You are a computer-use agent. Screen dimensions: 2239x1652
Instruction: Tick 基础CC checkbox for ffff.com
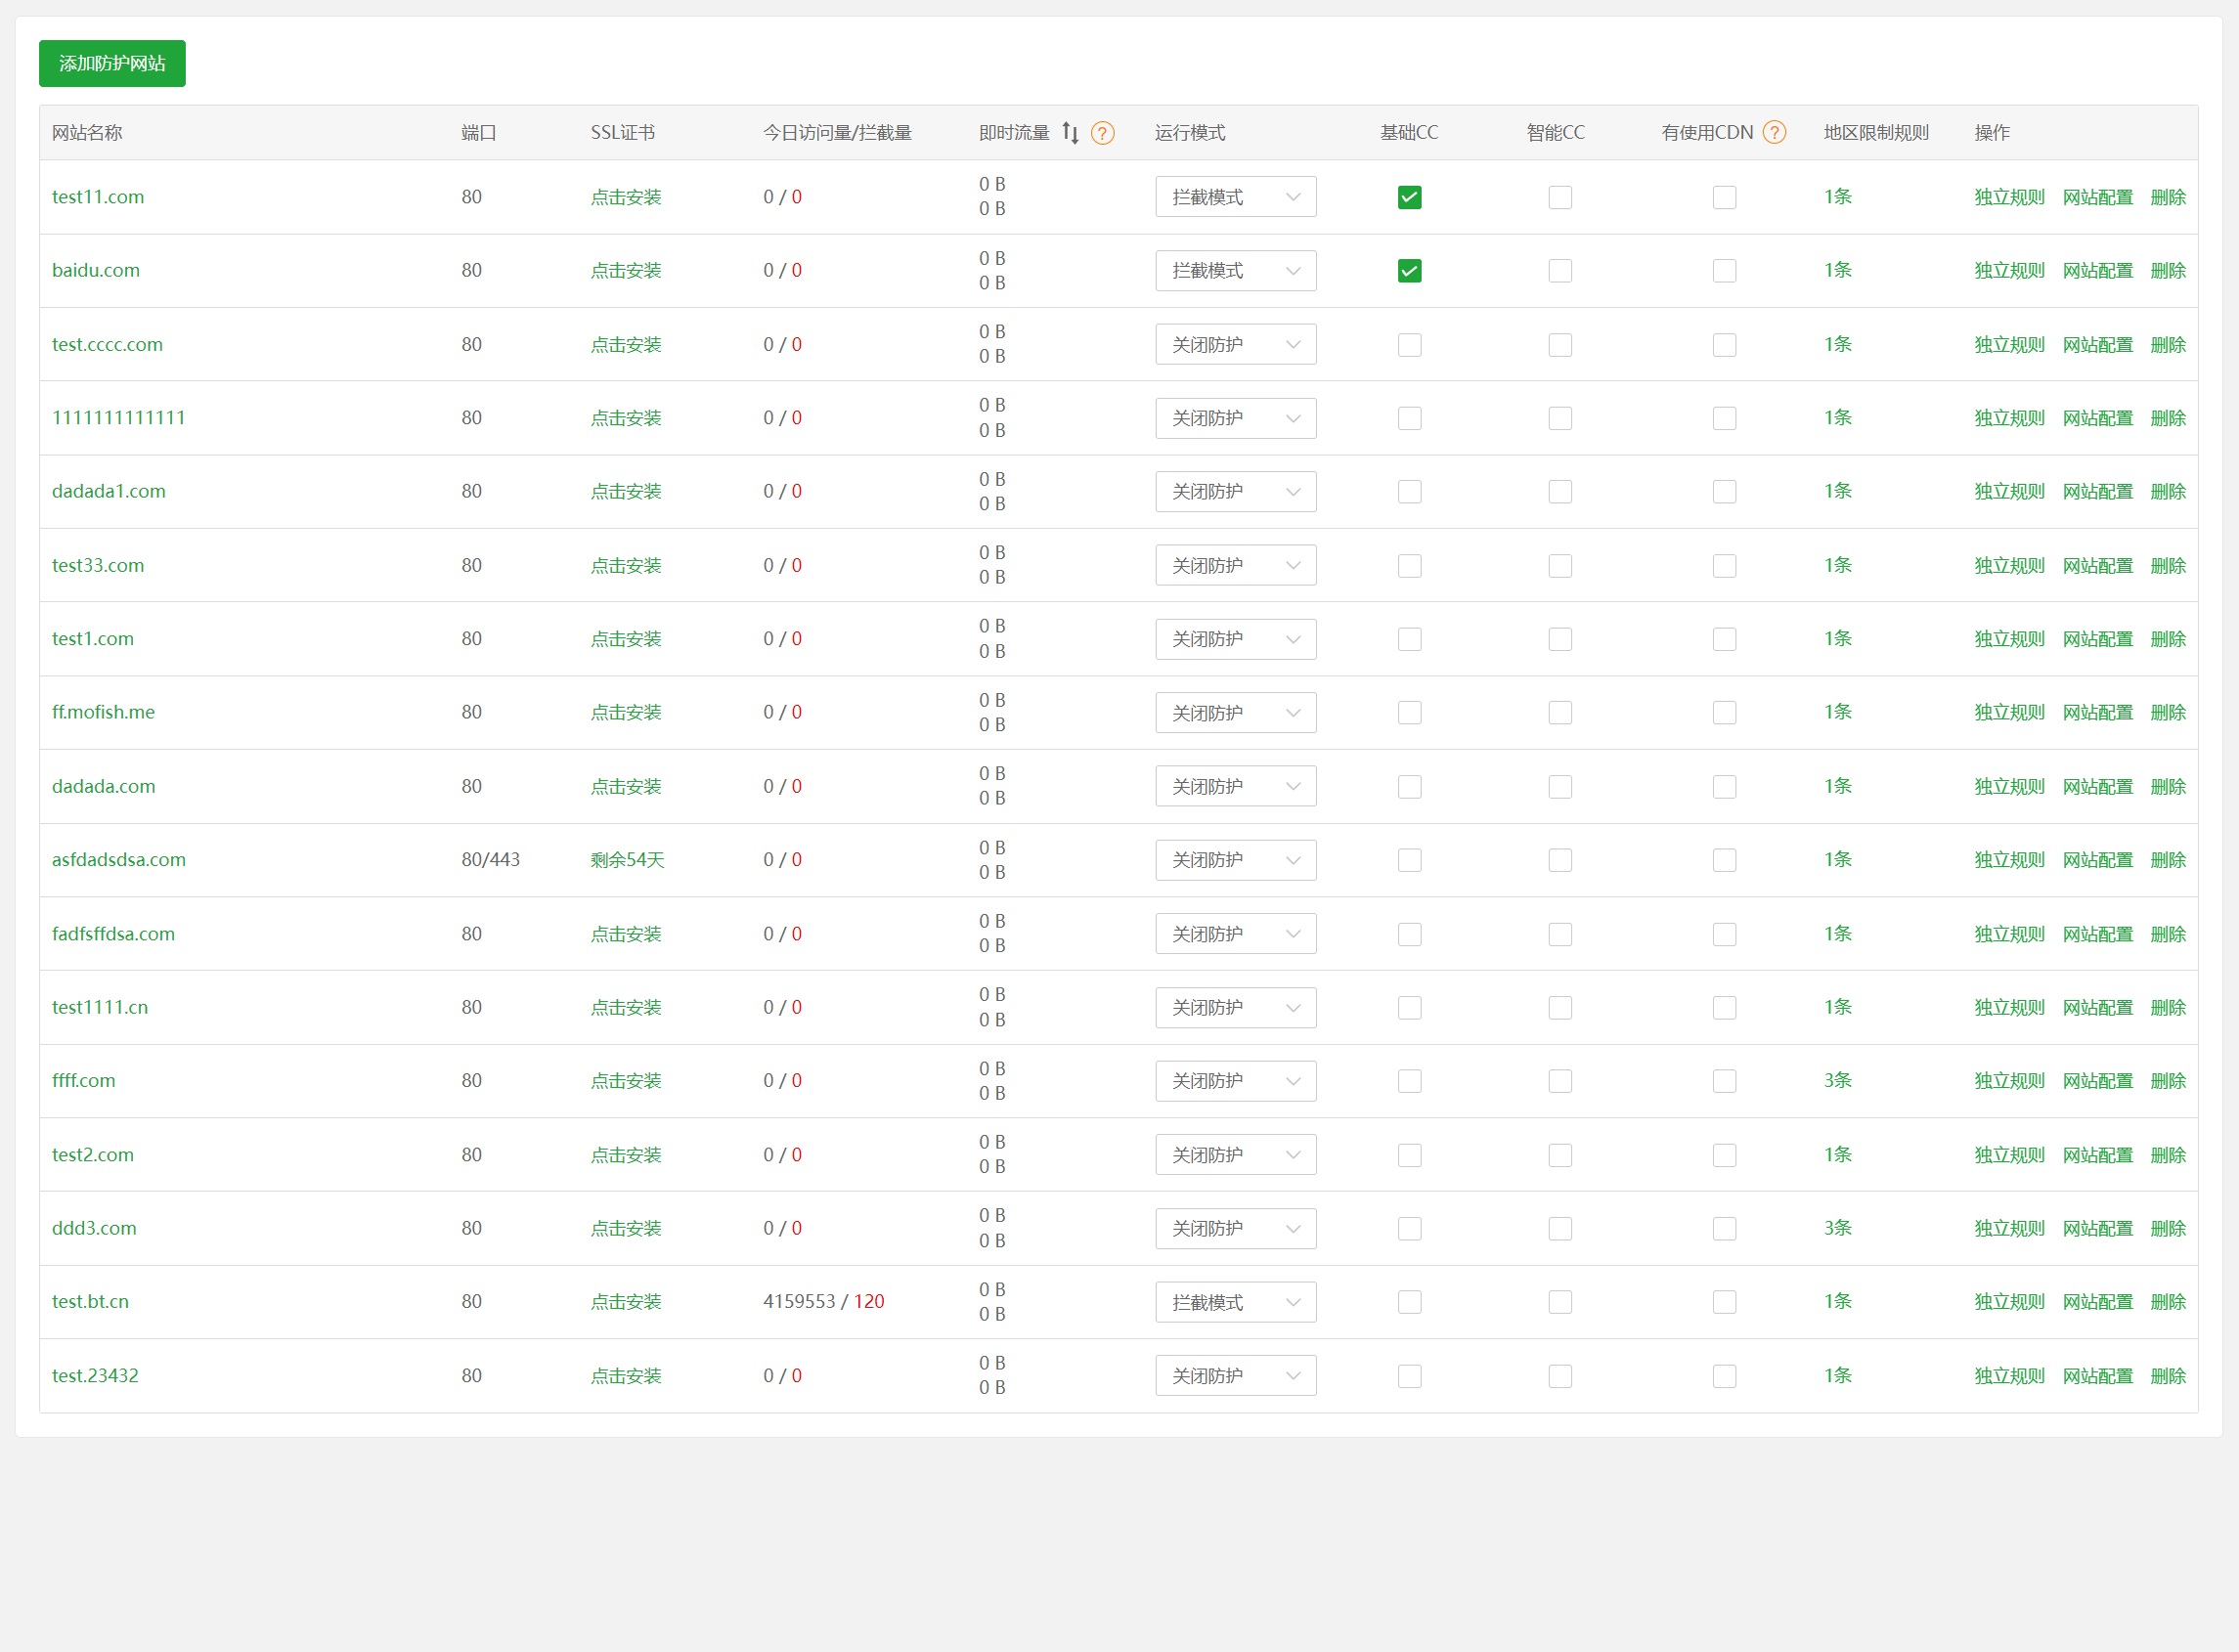coord(1409,1081)
